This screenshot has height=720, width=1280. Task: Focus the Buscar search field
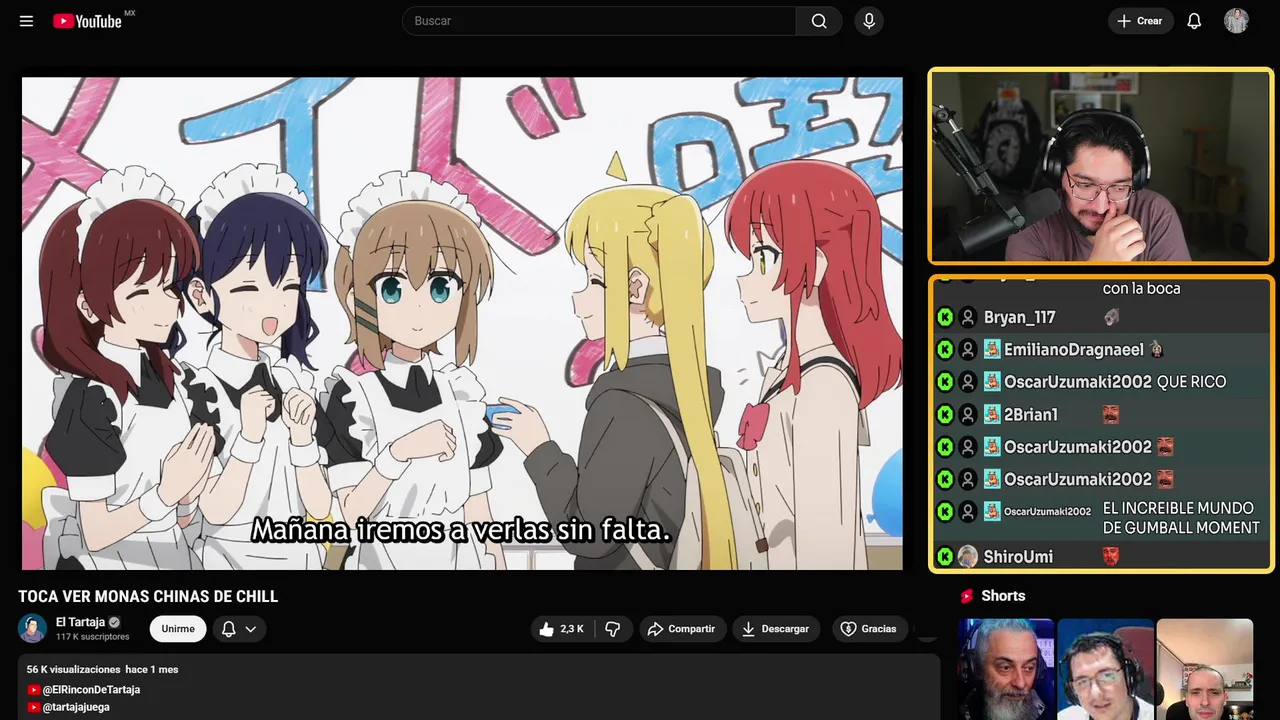coord(599,21)
